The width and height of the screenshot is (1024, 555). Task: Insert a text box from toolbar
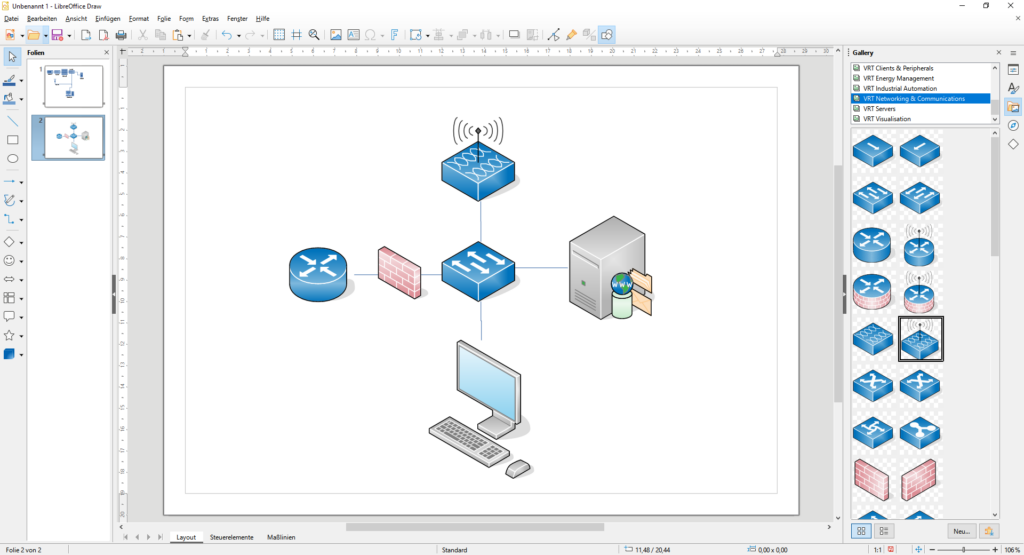click(x=353, y=35)
